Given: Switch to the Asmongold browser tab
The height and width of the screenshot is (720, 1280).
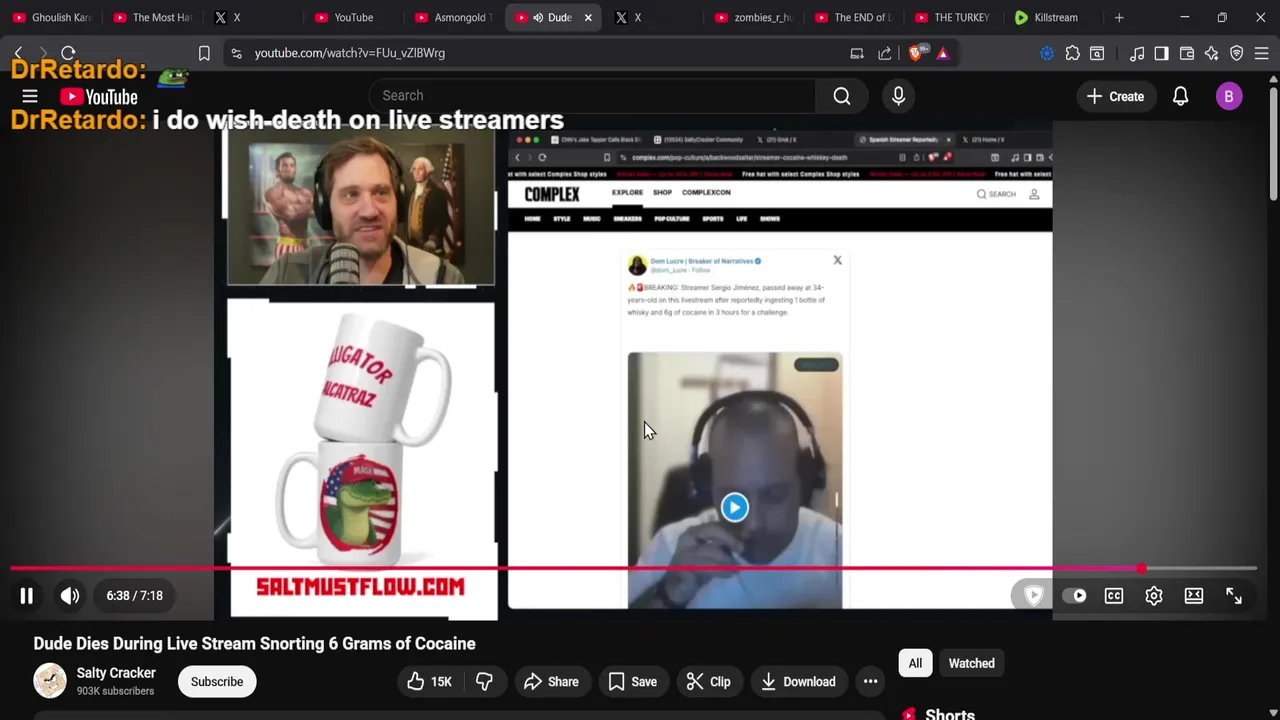Looking at the screenshot, I should click(x=454, y=17).
